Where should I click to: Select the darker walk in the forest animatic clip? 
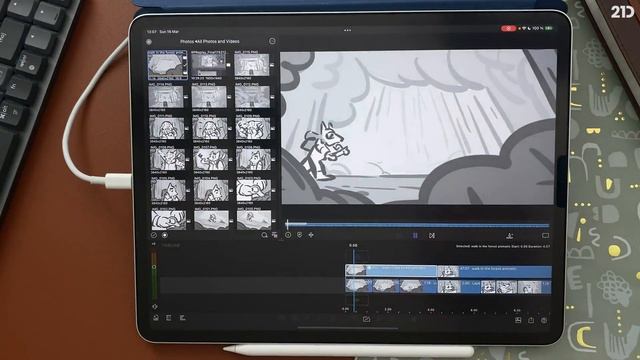coord(494,271)
